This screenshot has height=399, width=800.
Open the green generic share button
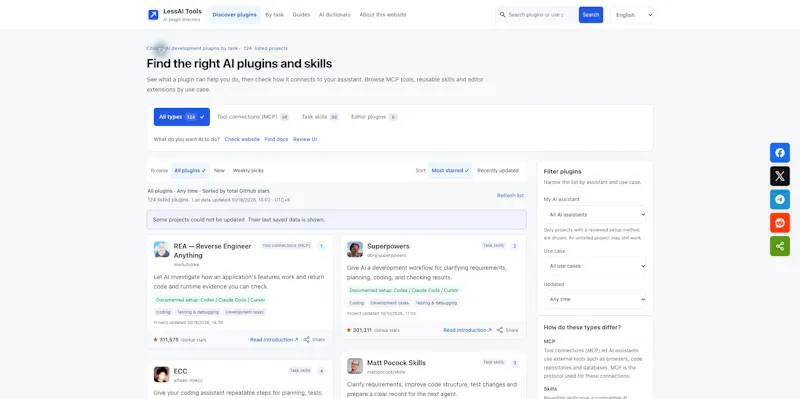coord(780,246)
